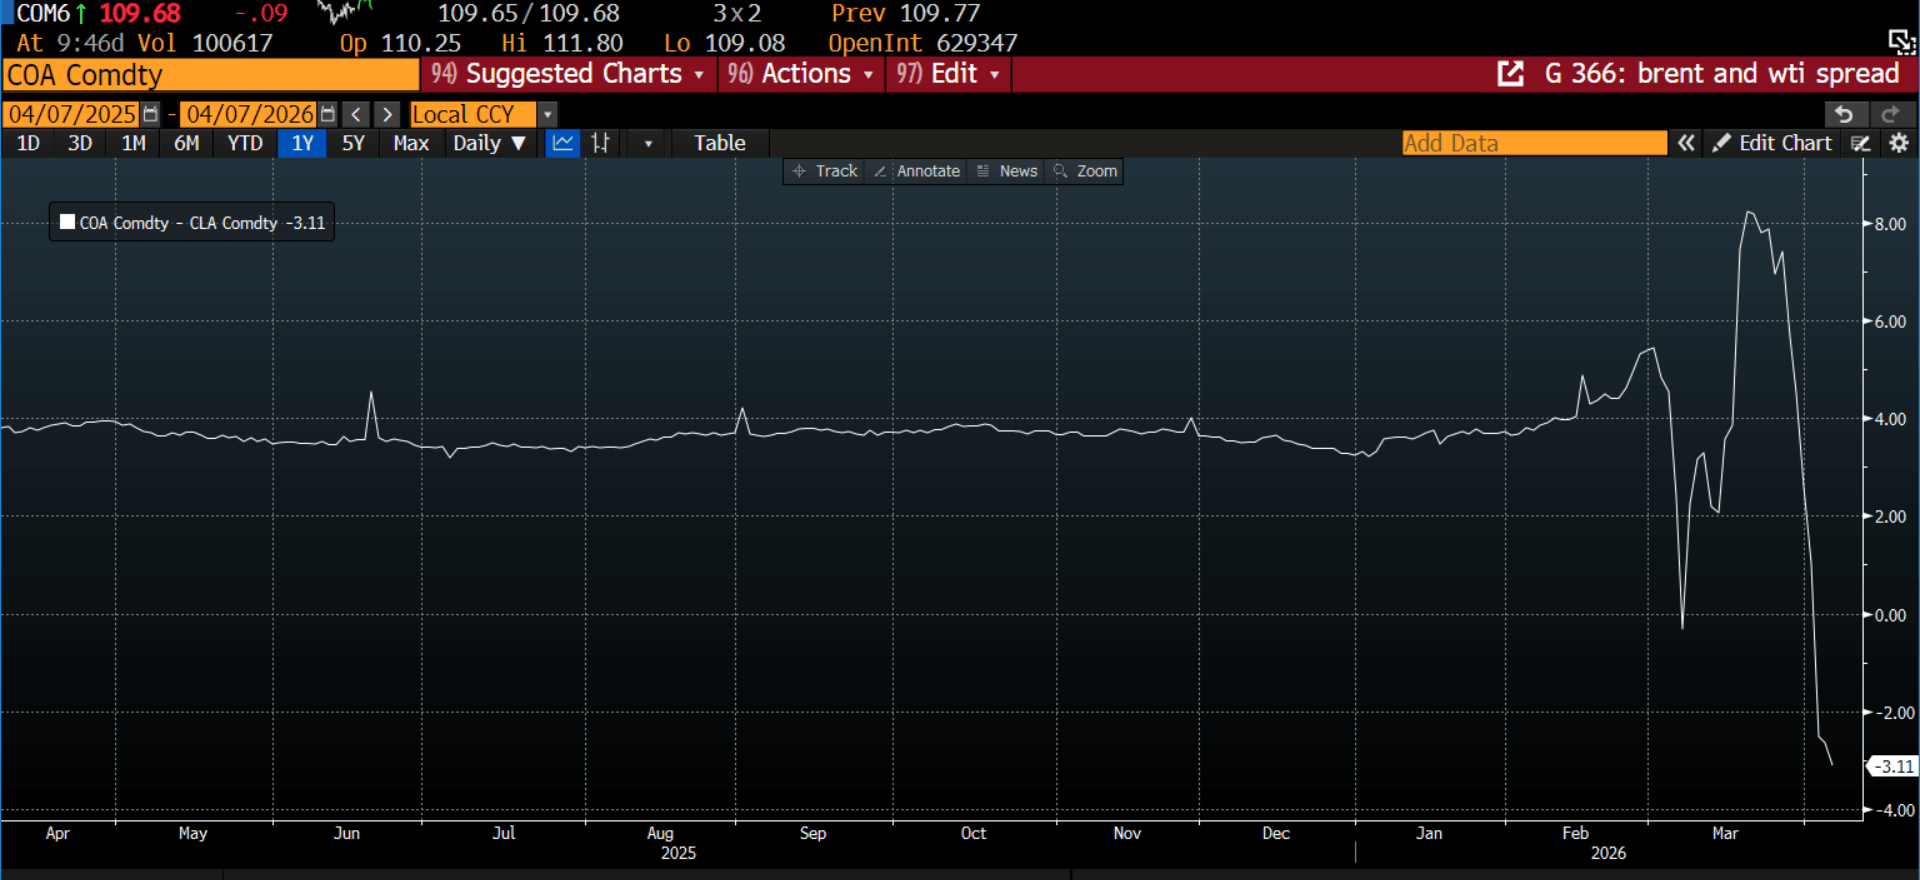
Task: Switch to the bar chart icon
Action: tap(600, 143)
